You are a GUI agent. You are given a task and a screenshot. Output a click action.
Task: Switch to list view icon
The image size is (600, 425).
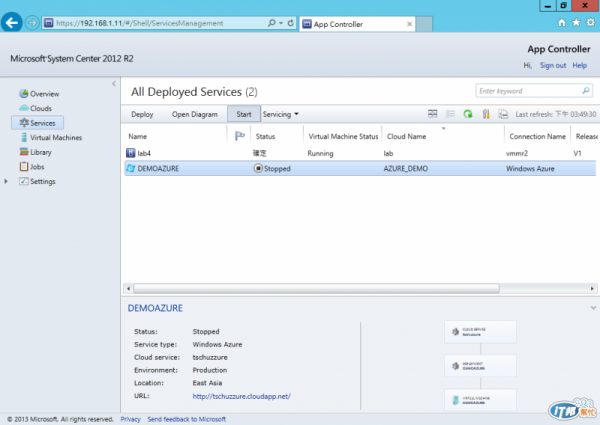450,114
